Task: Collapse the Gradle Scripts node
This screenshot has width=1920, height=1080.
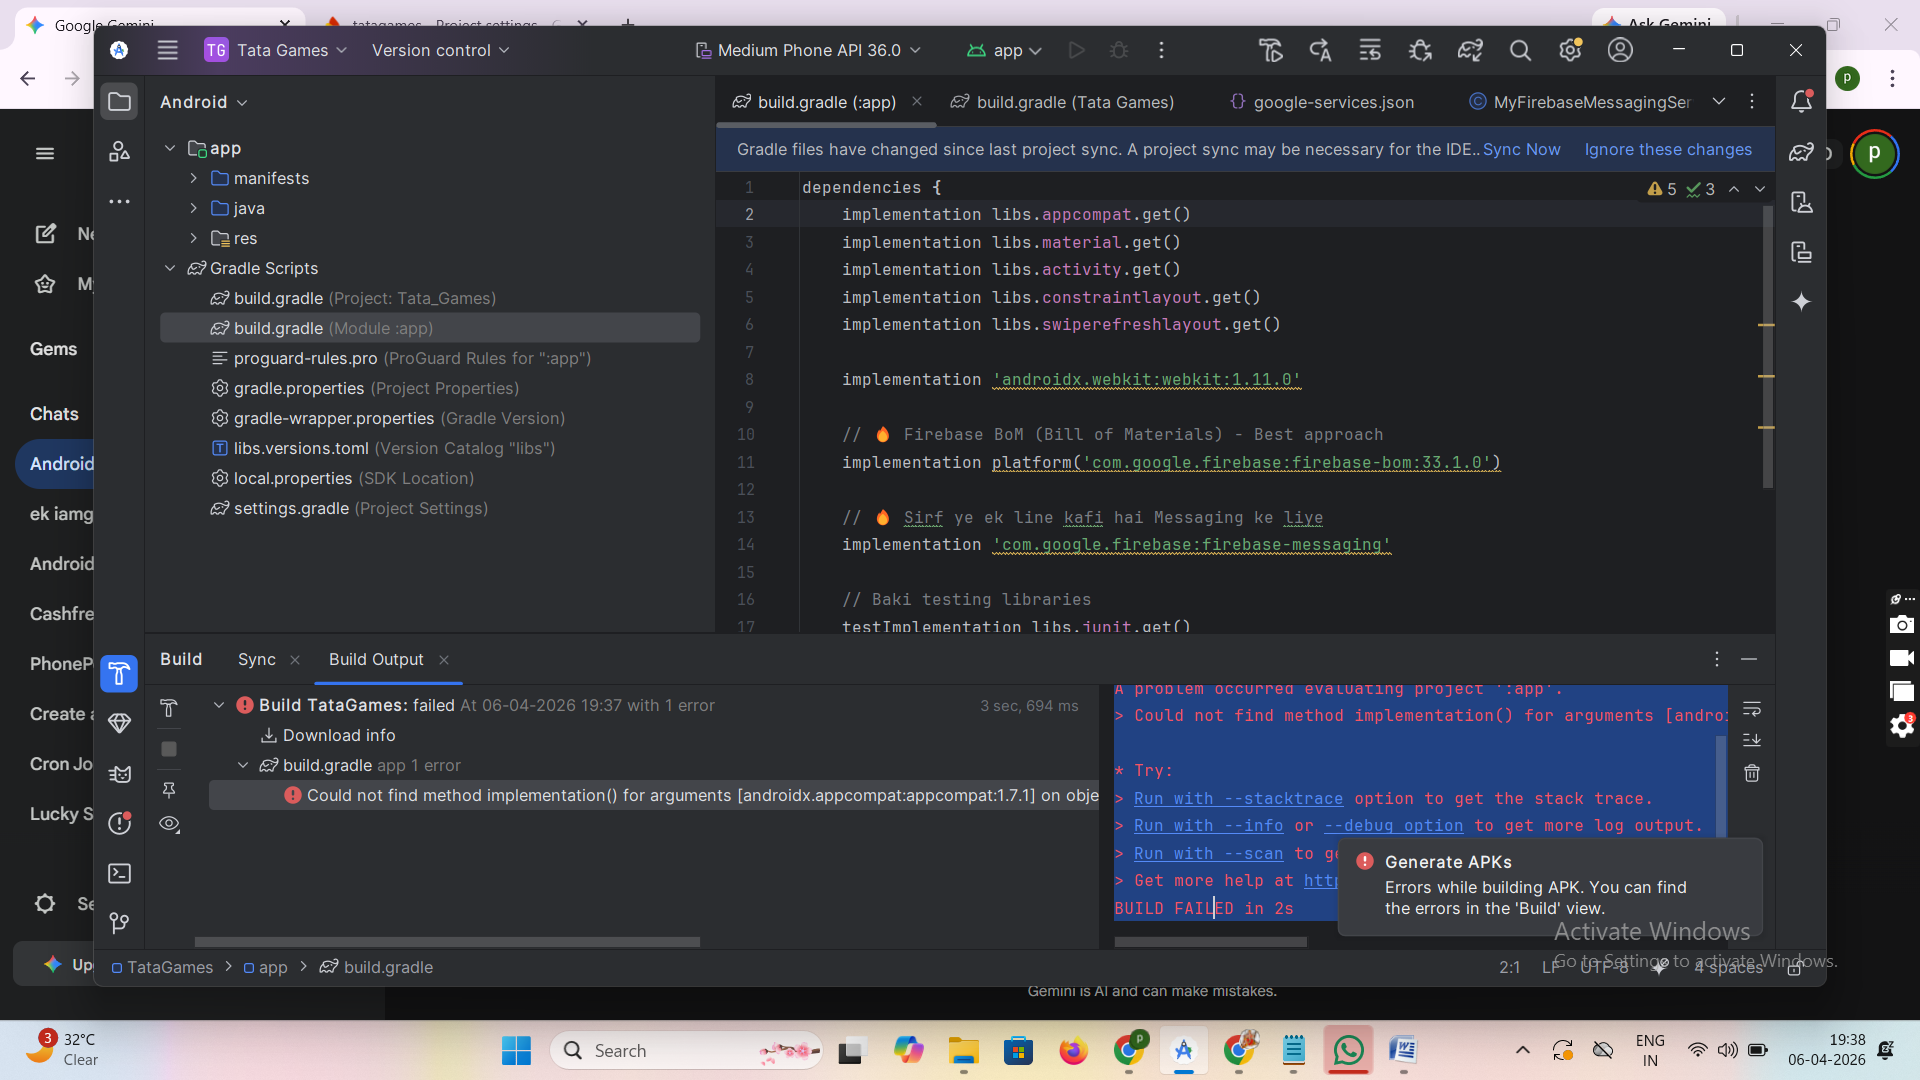Action: 170,268
